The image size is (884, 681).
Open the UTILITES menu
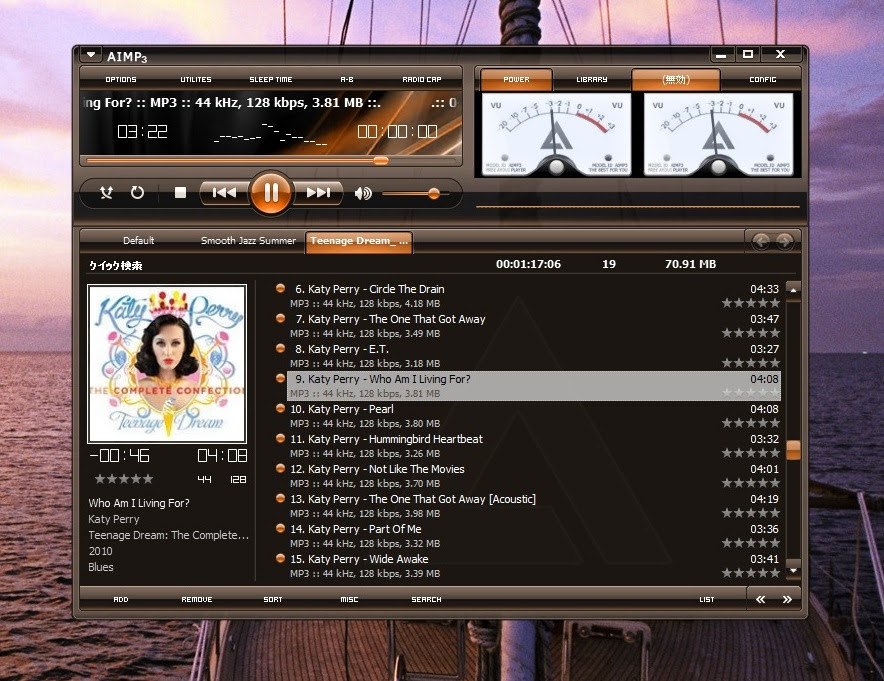click(196, 79)
